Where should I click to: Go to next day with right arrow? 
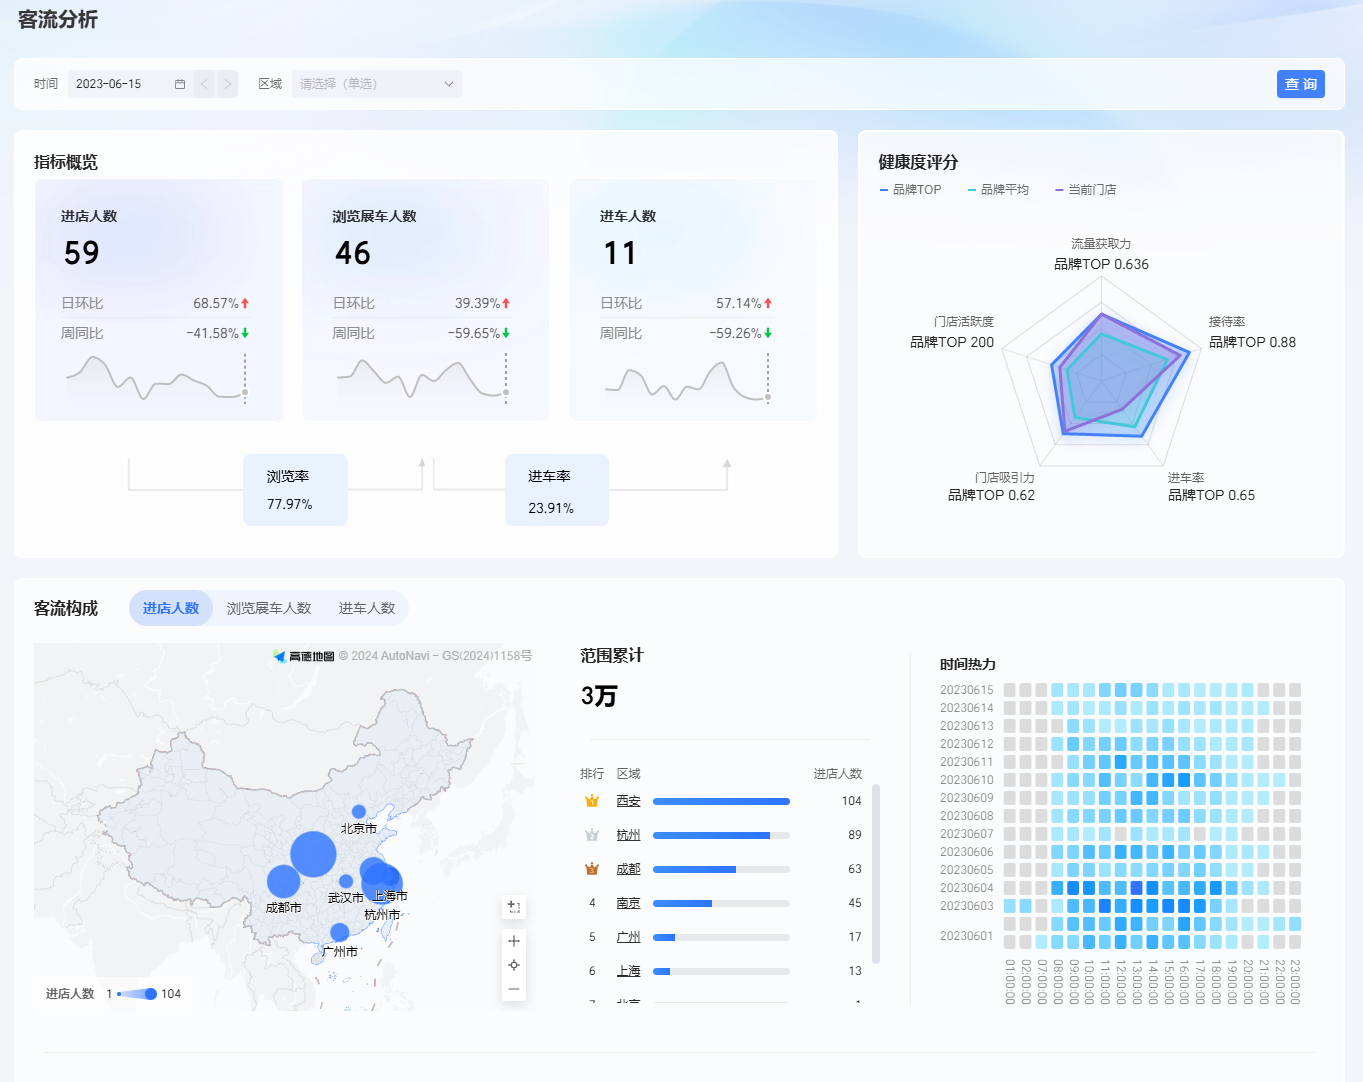[x=228, y=84]
